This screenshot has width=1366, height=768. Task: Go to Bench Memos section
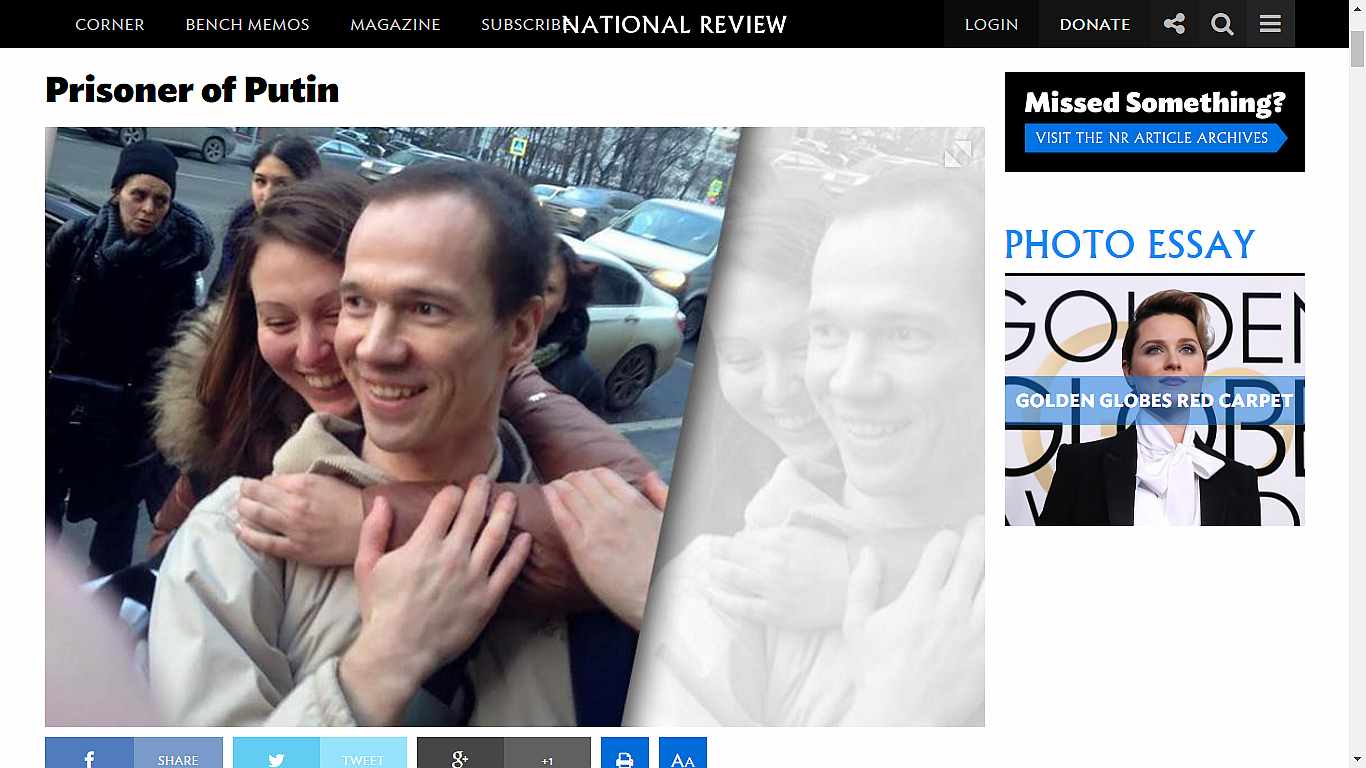[247, 24]
